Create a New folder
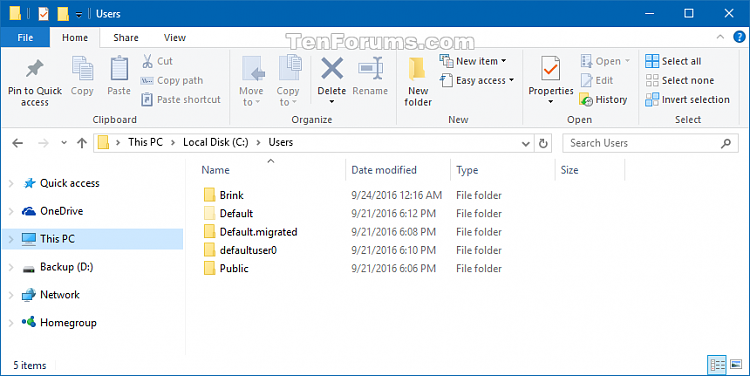 click(418, 81)
